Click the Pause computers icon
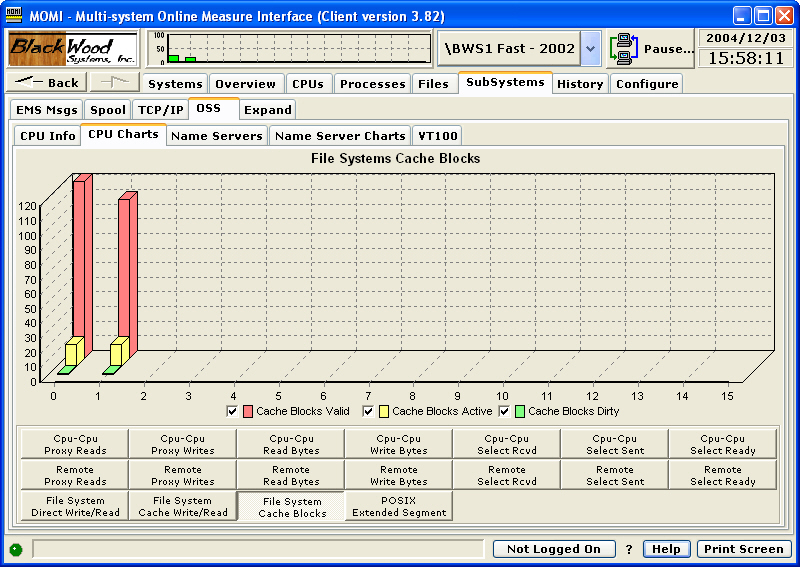The height and width of the screenshot is (567, 800). coord(624,48)
